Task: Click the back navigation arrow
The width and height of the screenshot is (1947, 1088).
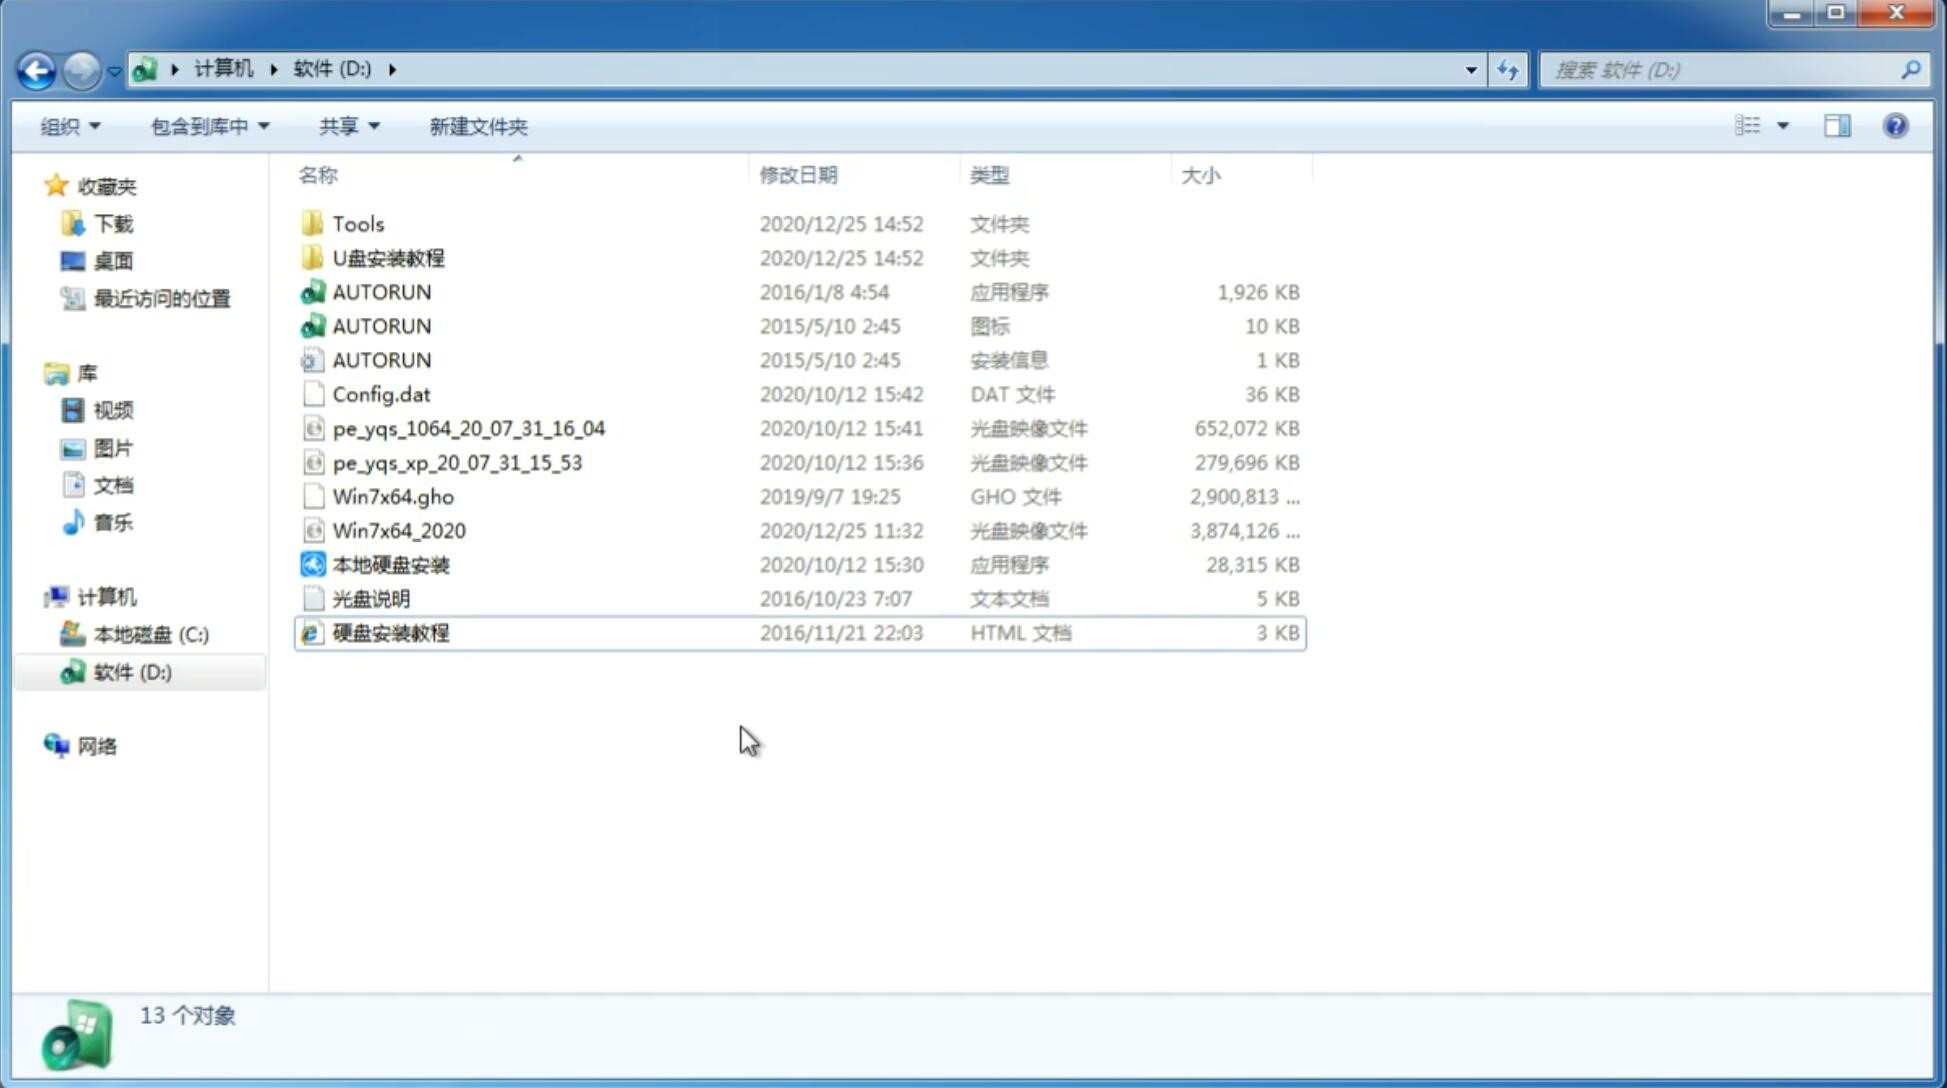Action: coord(36,68)
